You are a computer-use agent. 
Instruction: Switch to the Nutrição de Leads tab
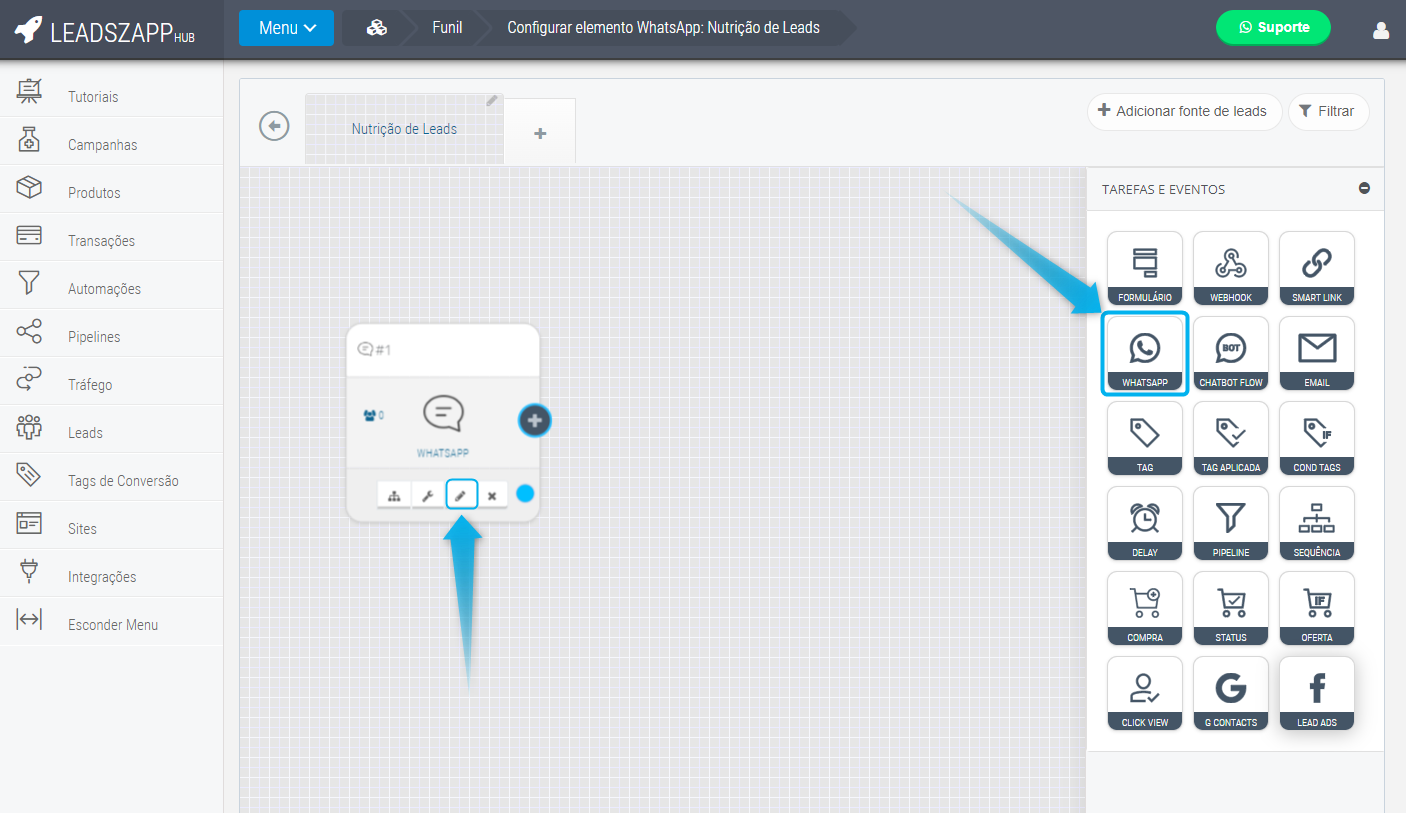click(x=404, y=129)
